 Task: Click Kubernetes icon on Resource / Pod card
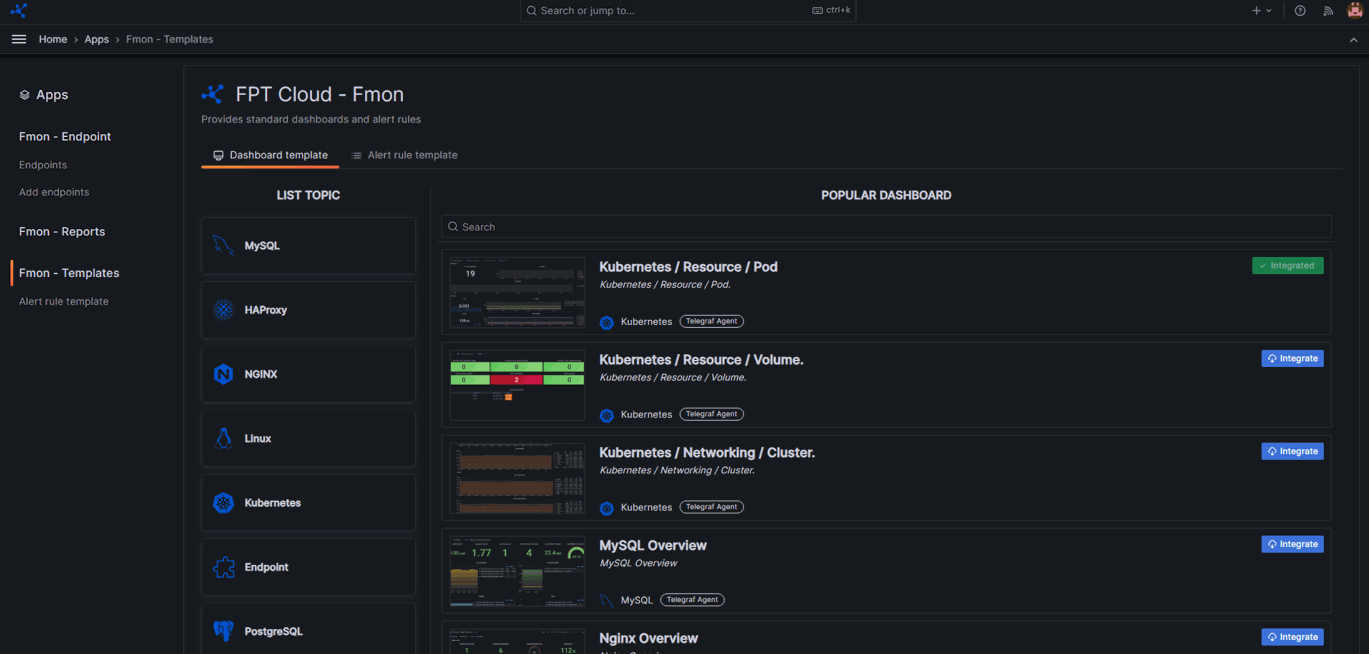point(606,322)
